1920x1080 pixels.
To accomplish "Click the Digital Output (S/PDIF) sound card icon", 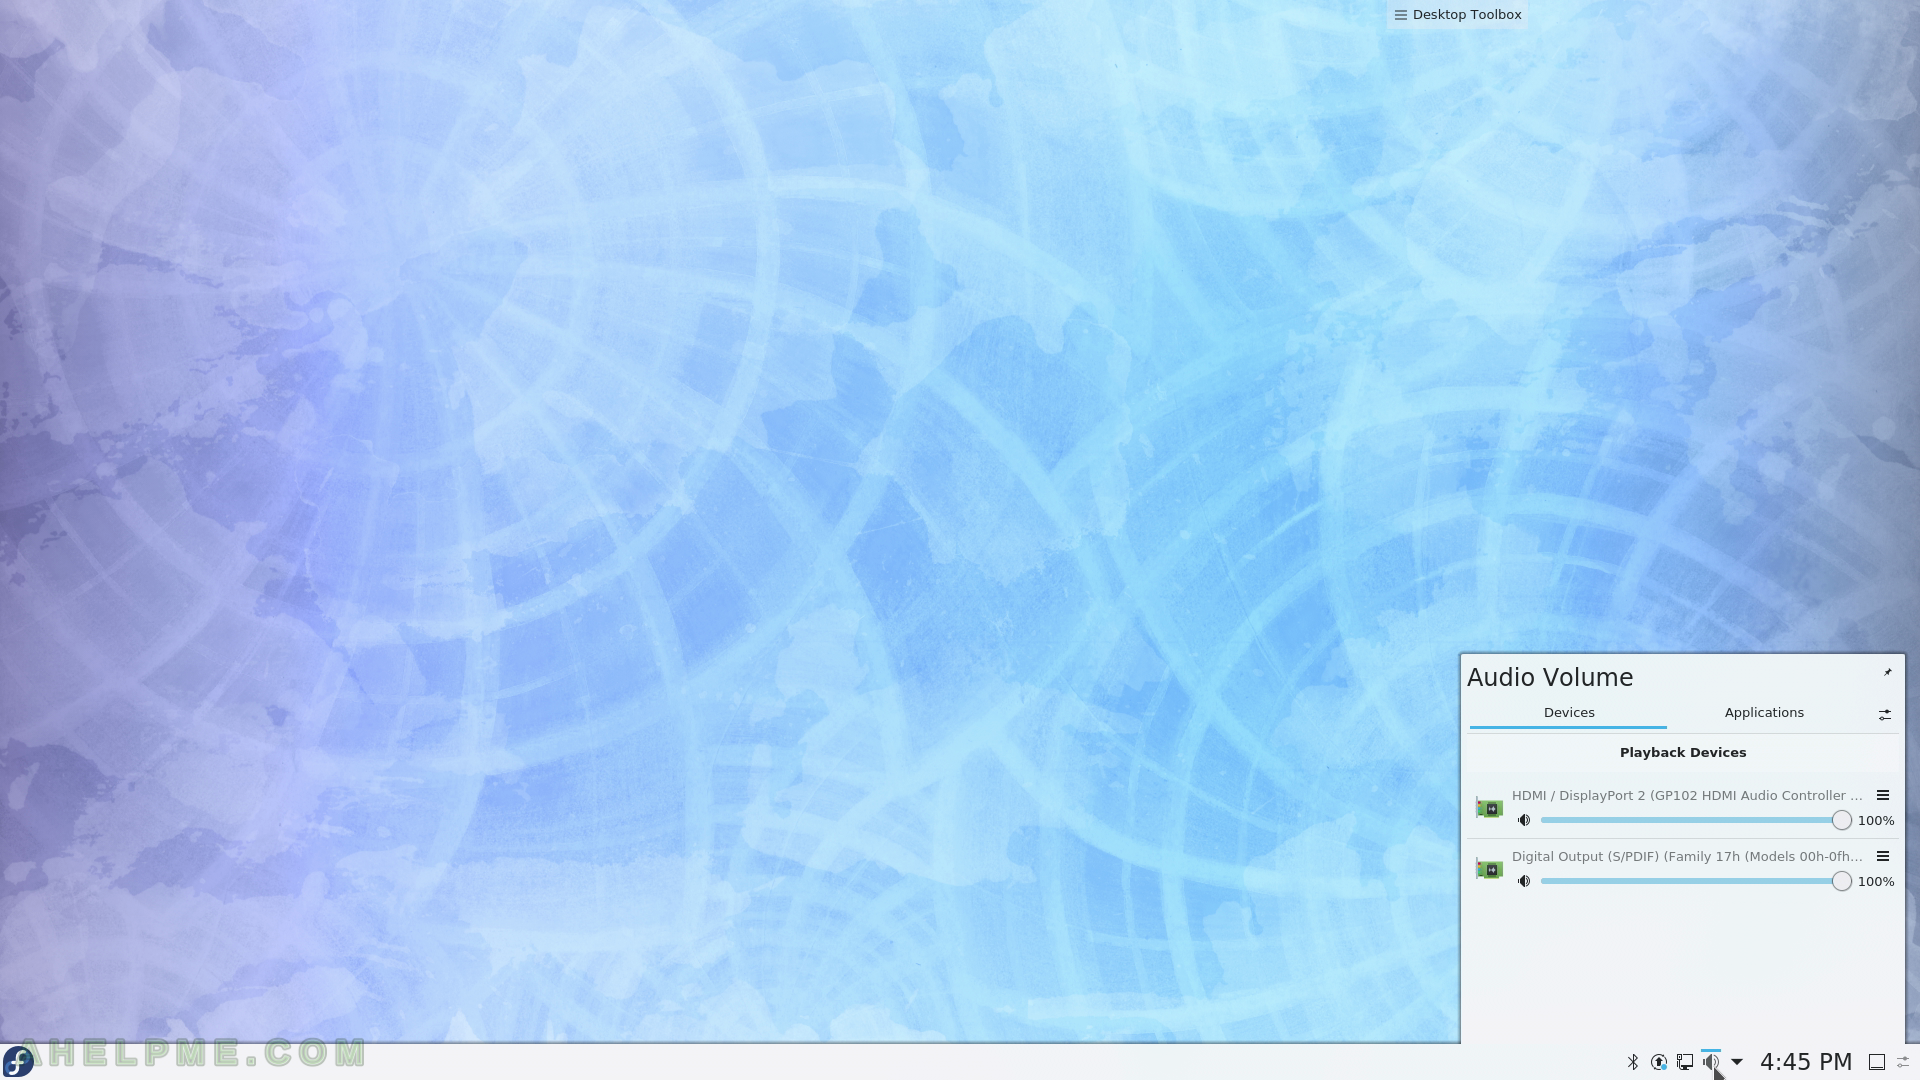I will coord(1489,869).
